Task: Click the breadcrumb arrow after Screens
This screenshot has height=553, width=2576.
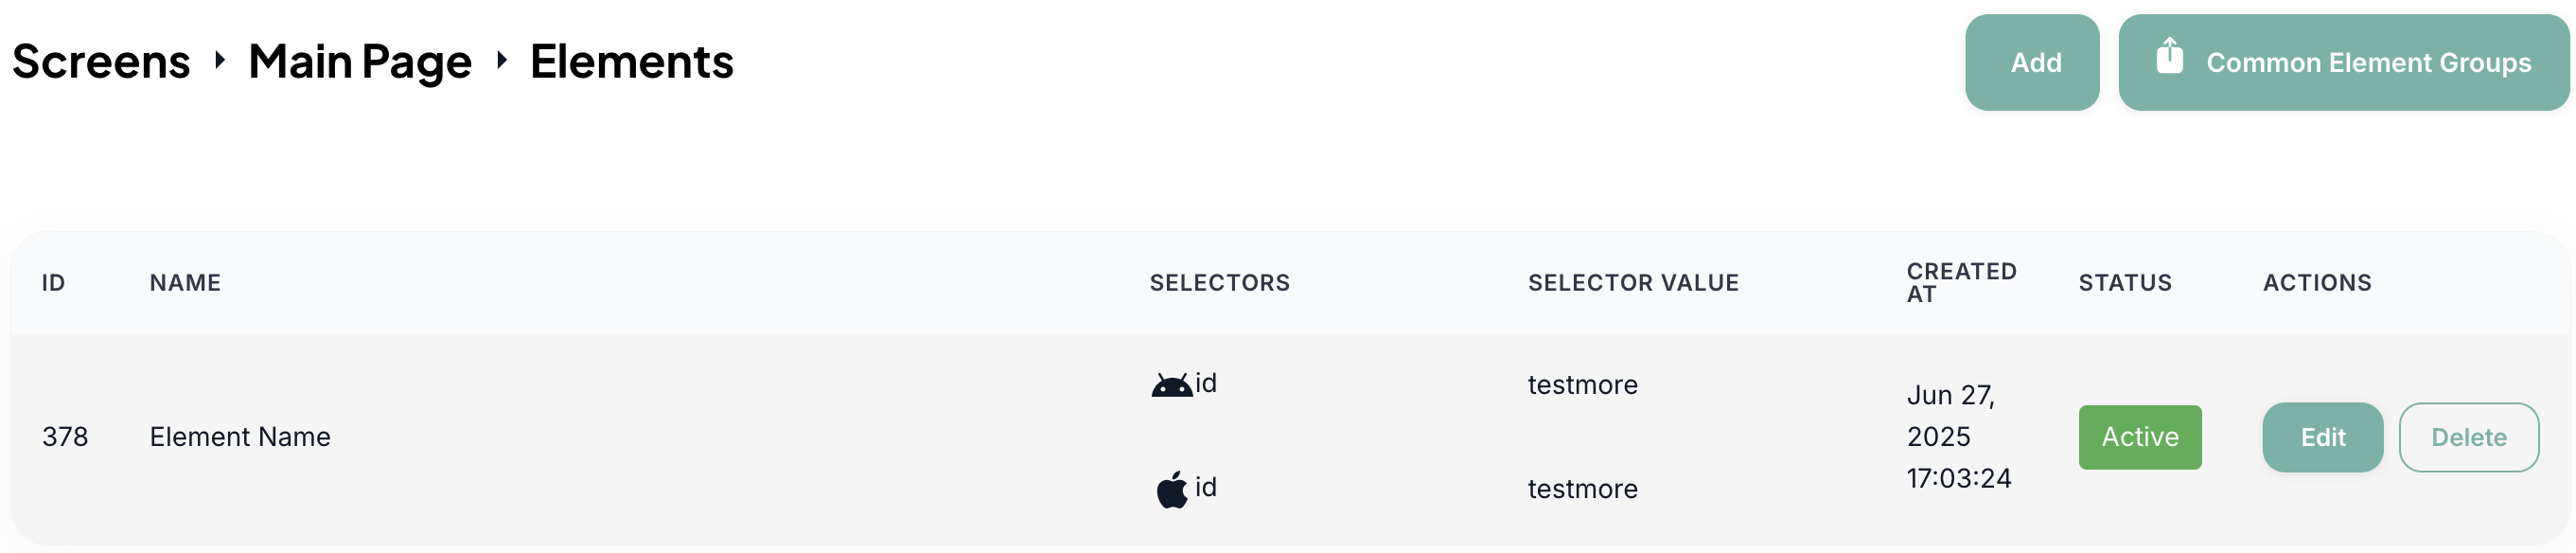Action: [x=220, y=61]
